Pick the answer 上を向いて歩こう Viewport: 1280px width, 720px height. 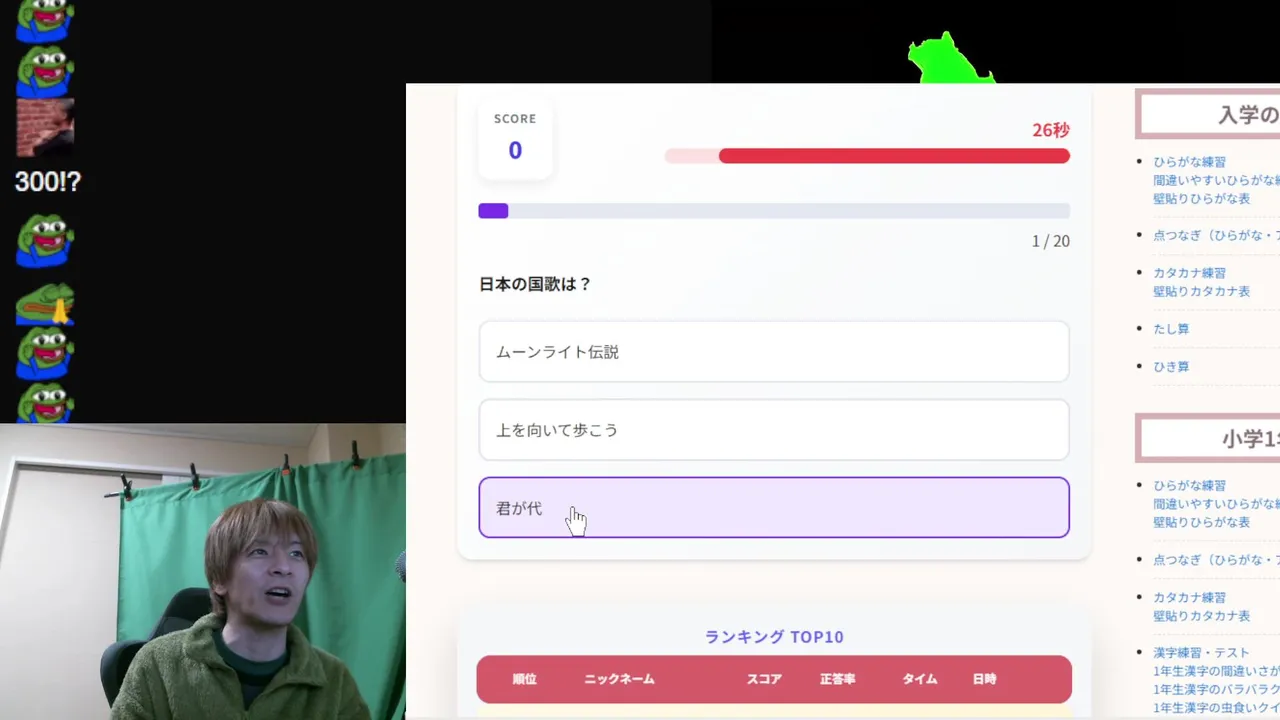[x=774, y=430]
